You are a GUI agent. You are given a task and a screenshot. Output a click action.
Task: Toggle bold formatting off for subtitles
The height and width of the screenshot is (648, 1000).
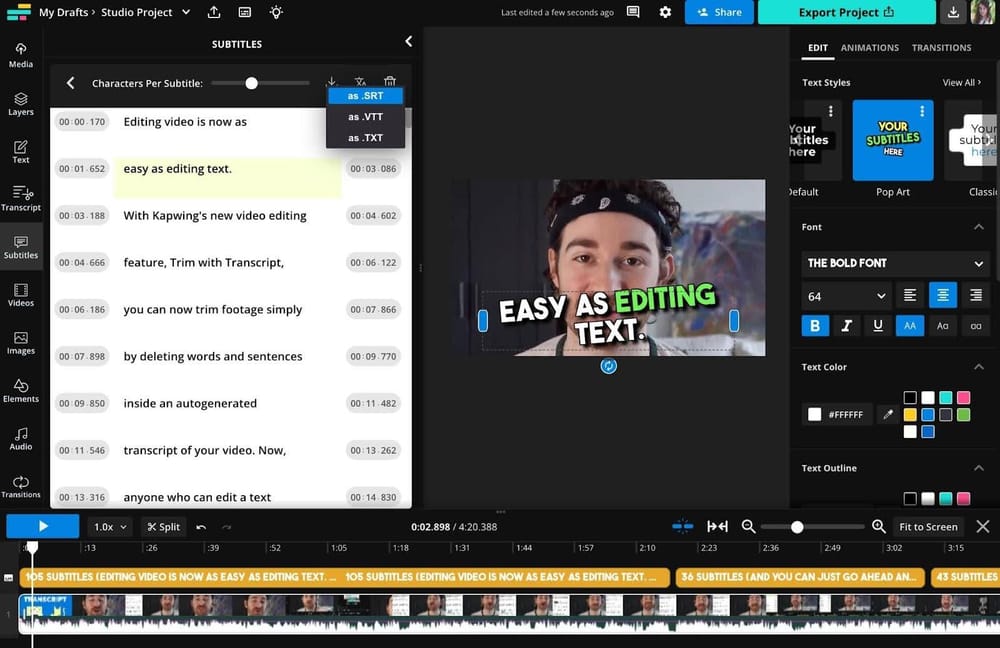815,325
